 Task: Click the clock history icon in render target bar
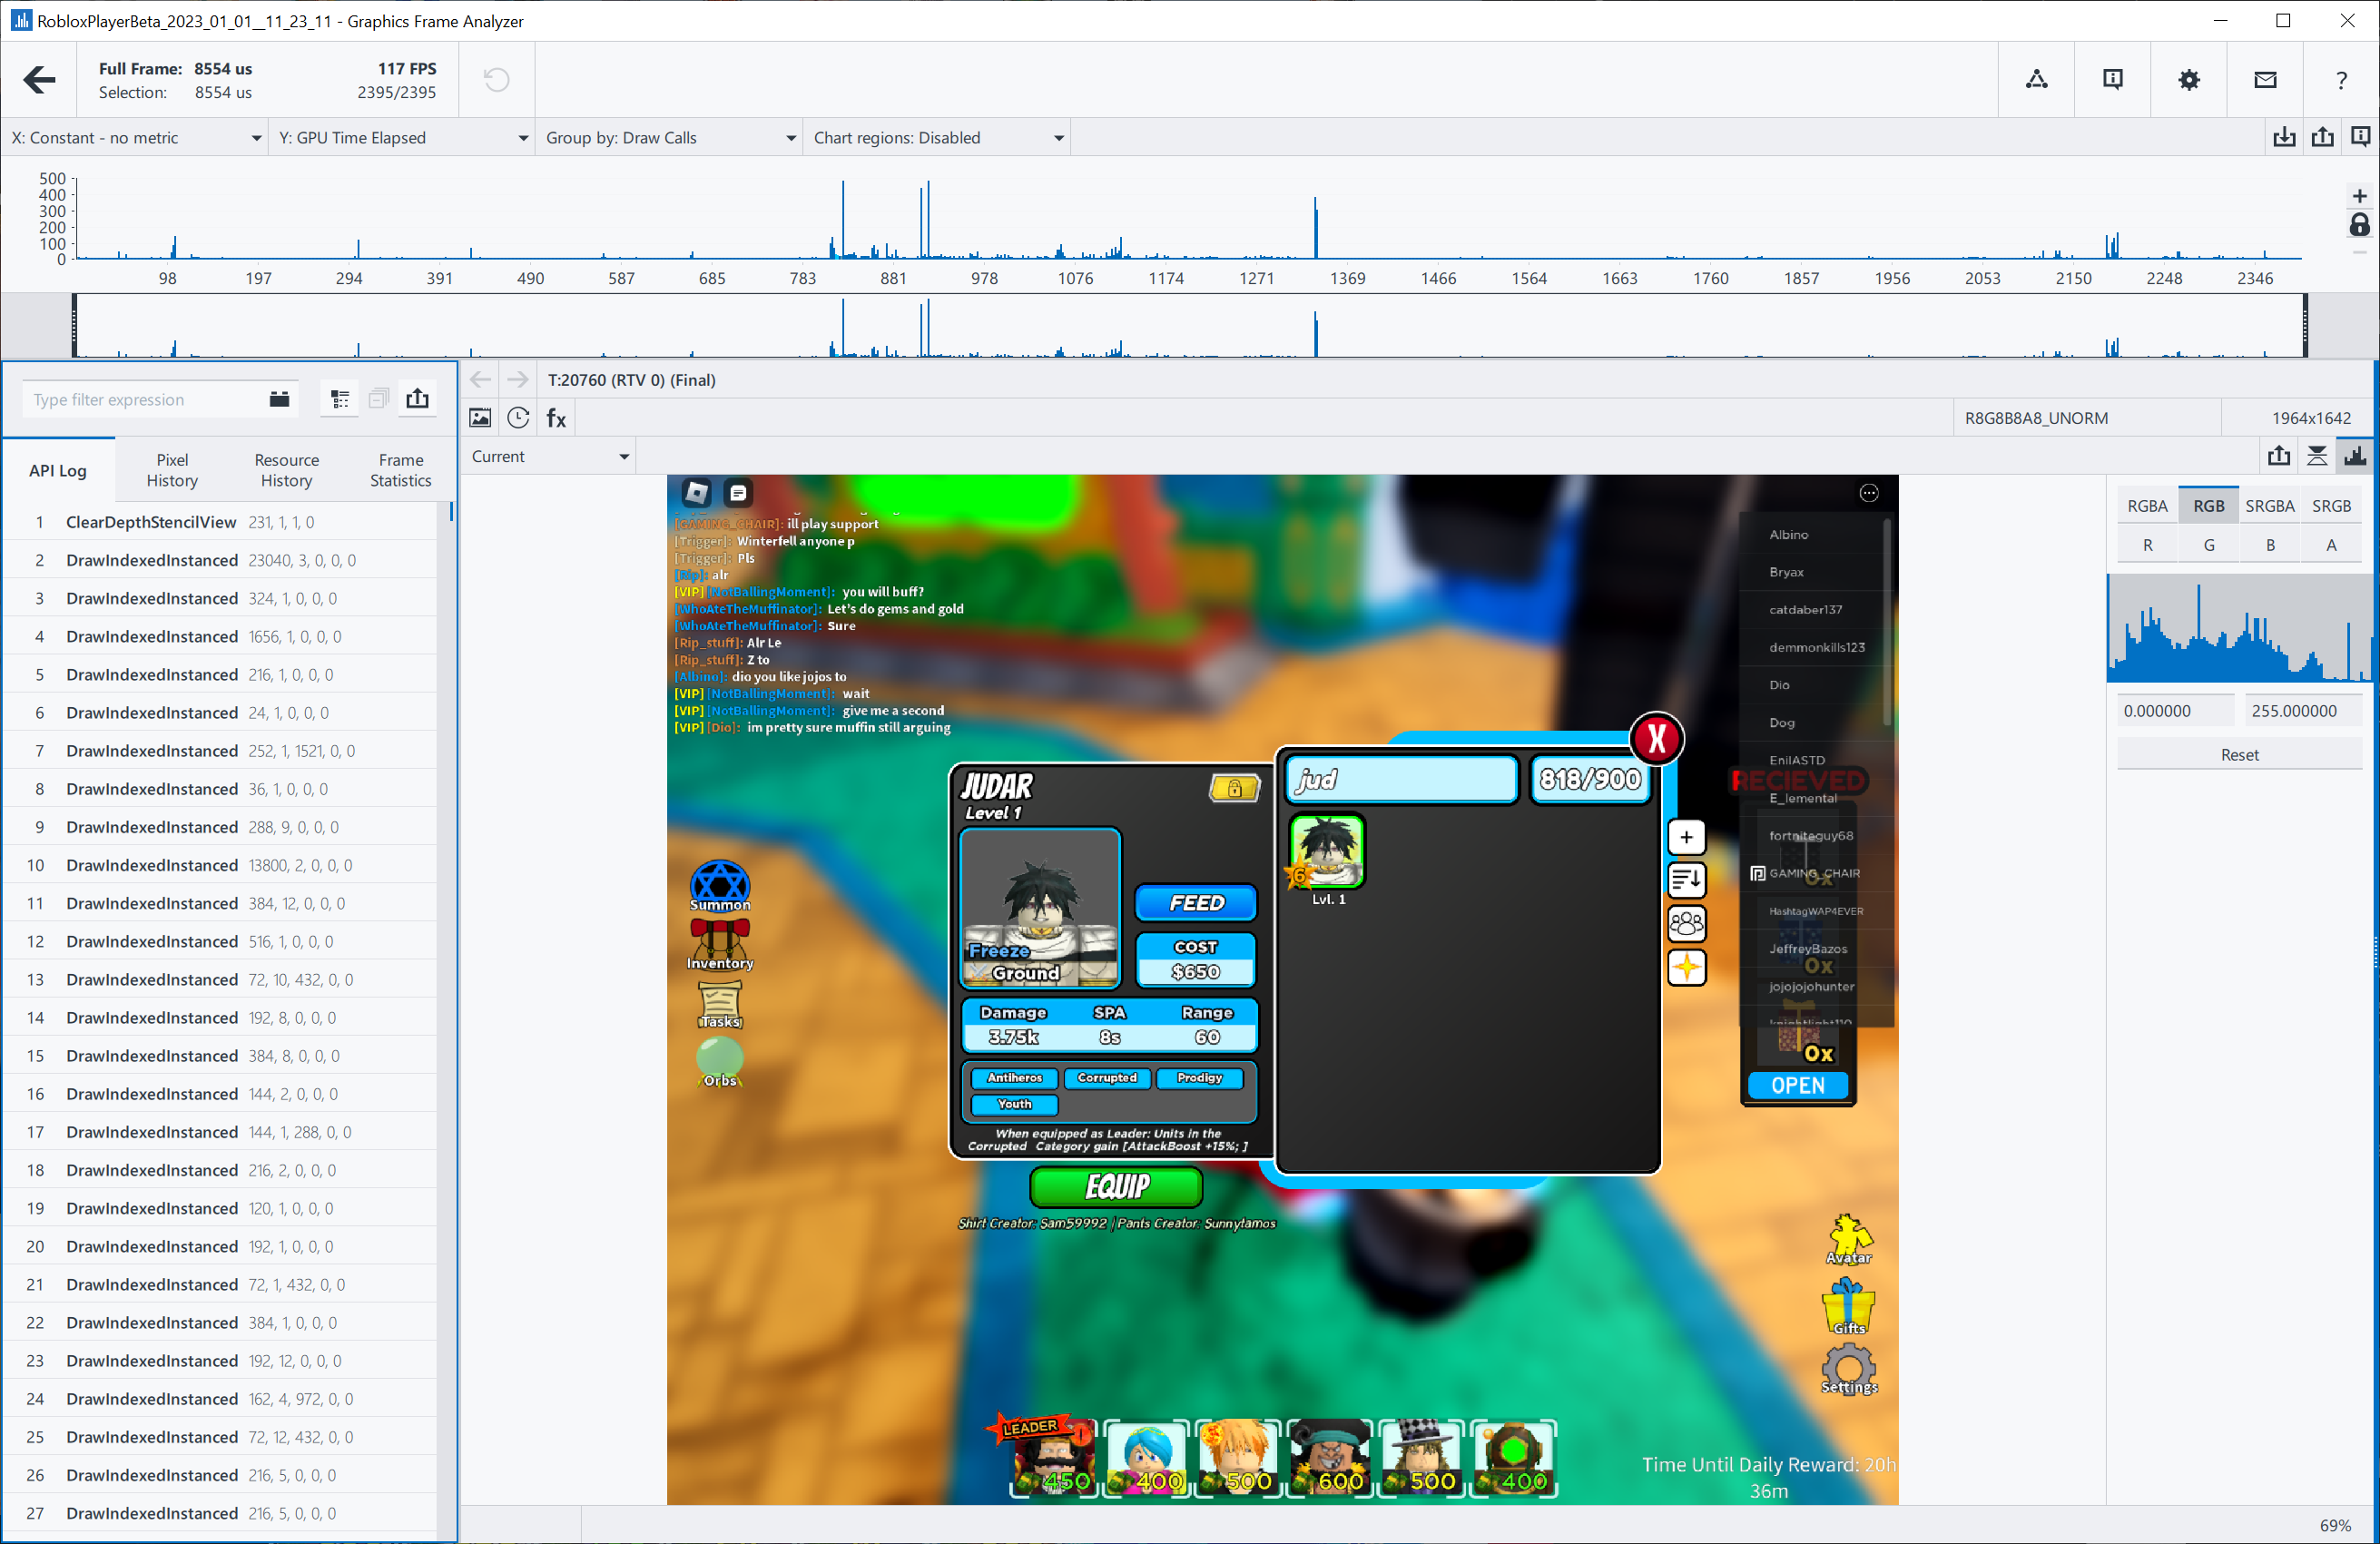click(518, 418)
